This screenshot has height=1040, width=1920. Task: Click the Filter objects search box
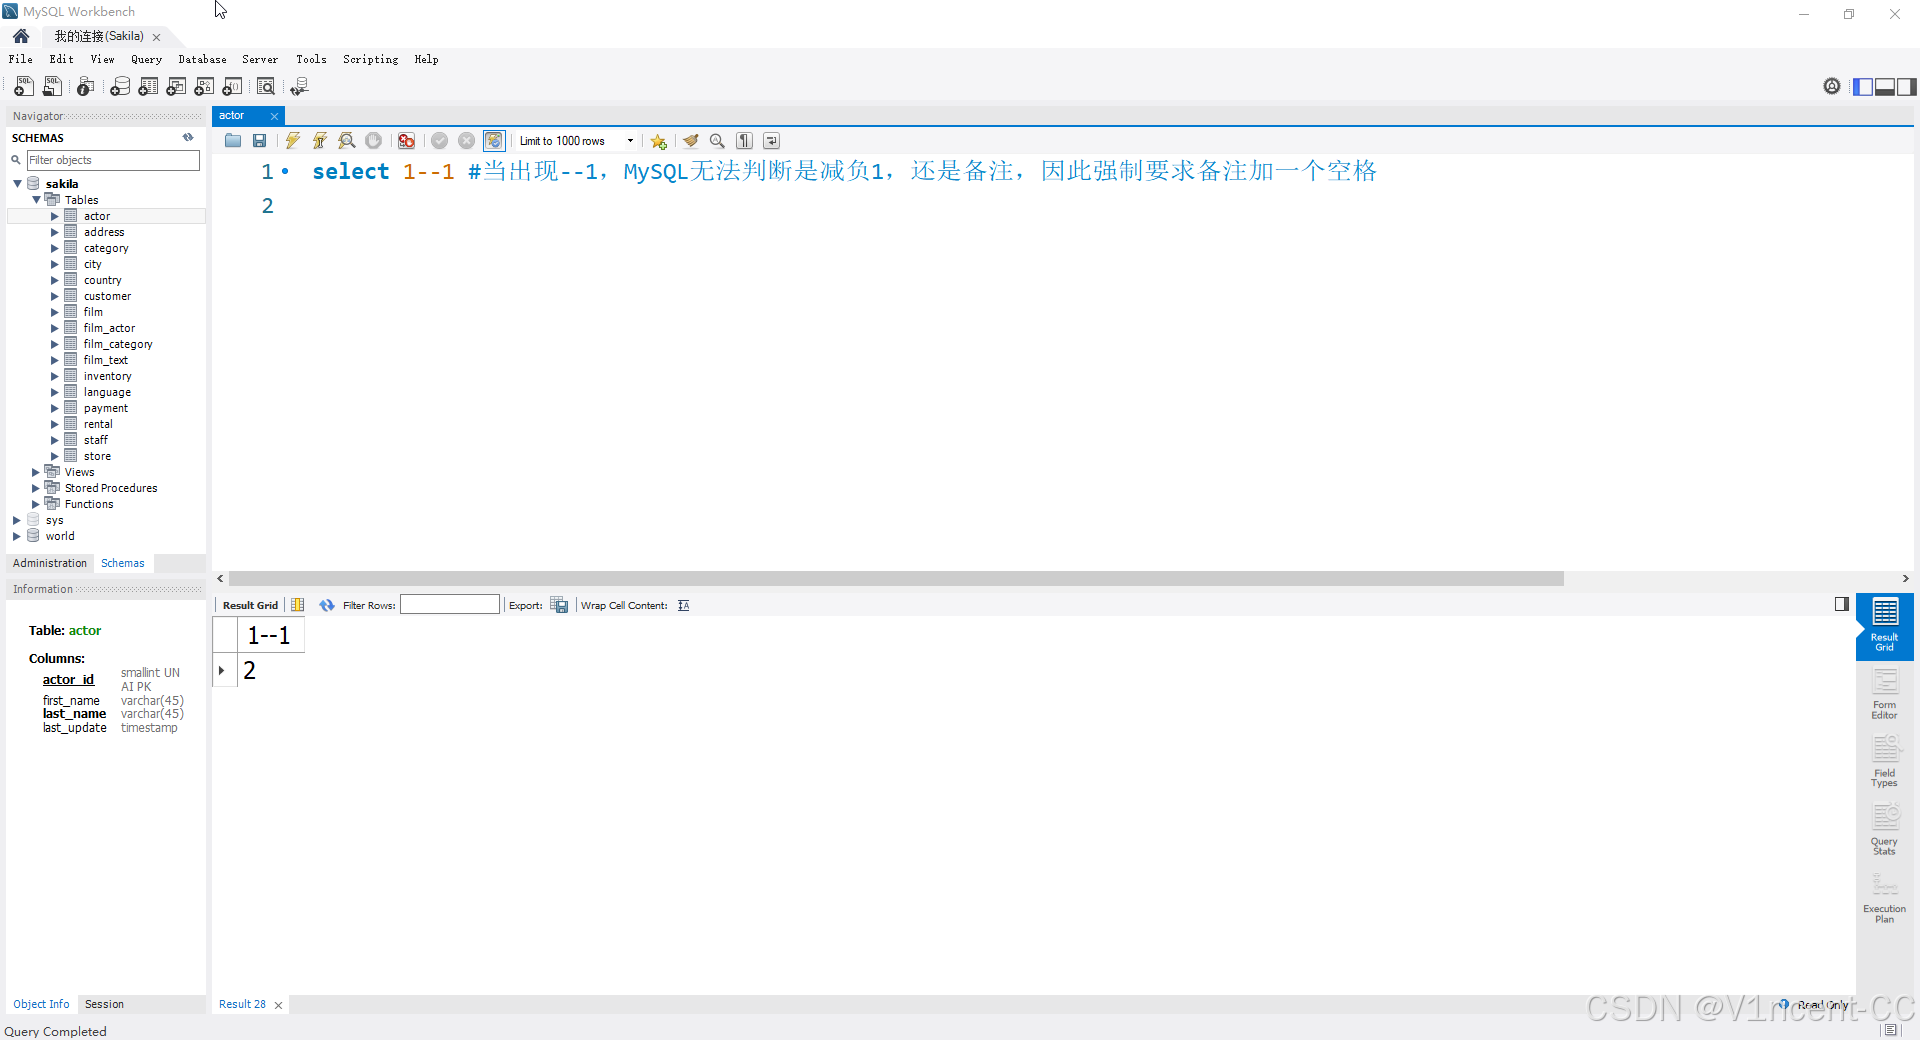[x=113, y=160]
